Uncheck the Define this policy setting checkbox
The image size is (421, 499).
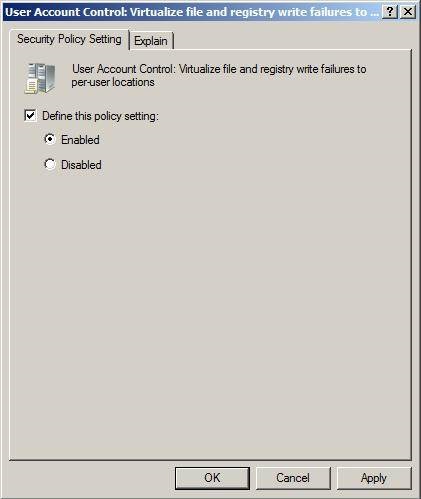coord(30,116)
